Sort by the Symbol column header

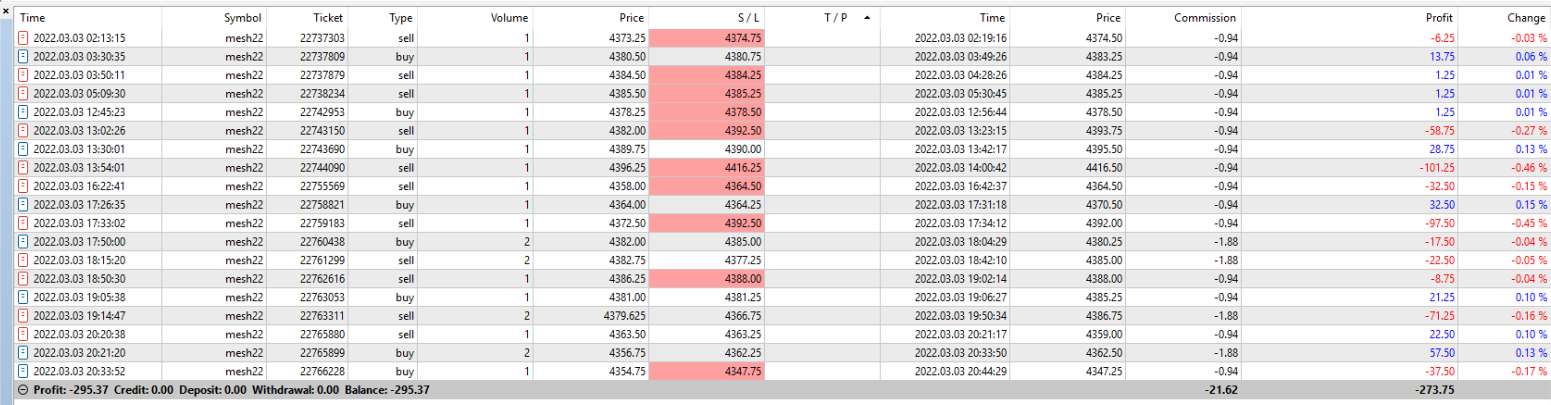(x=242, y=18)
